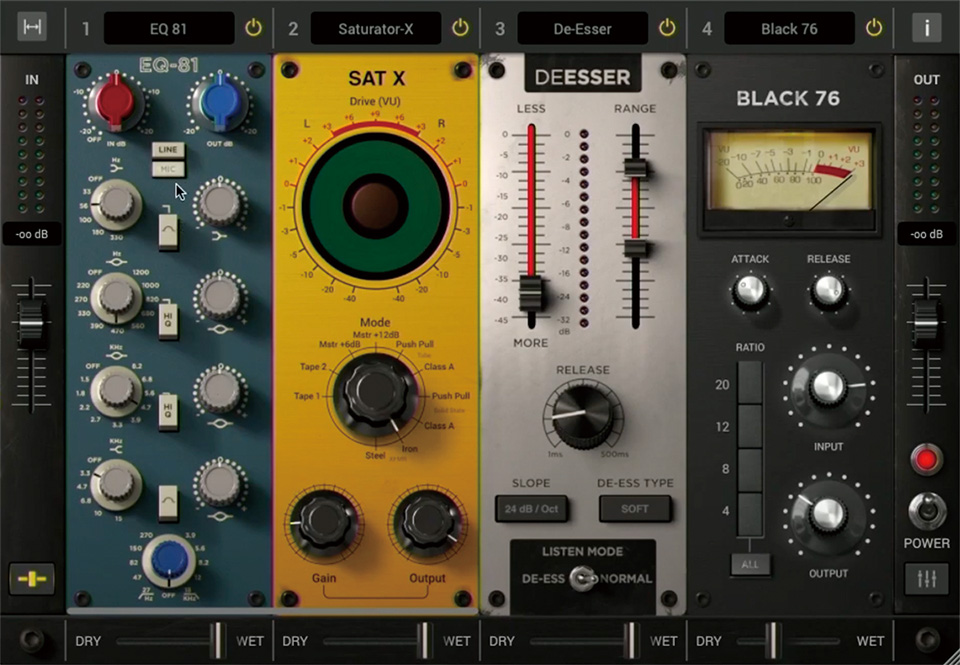This screenshot has height=665, width=960.
Task: Click the SAT X Output knob
Action: pyautogui.click(x=427, y=522)
